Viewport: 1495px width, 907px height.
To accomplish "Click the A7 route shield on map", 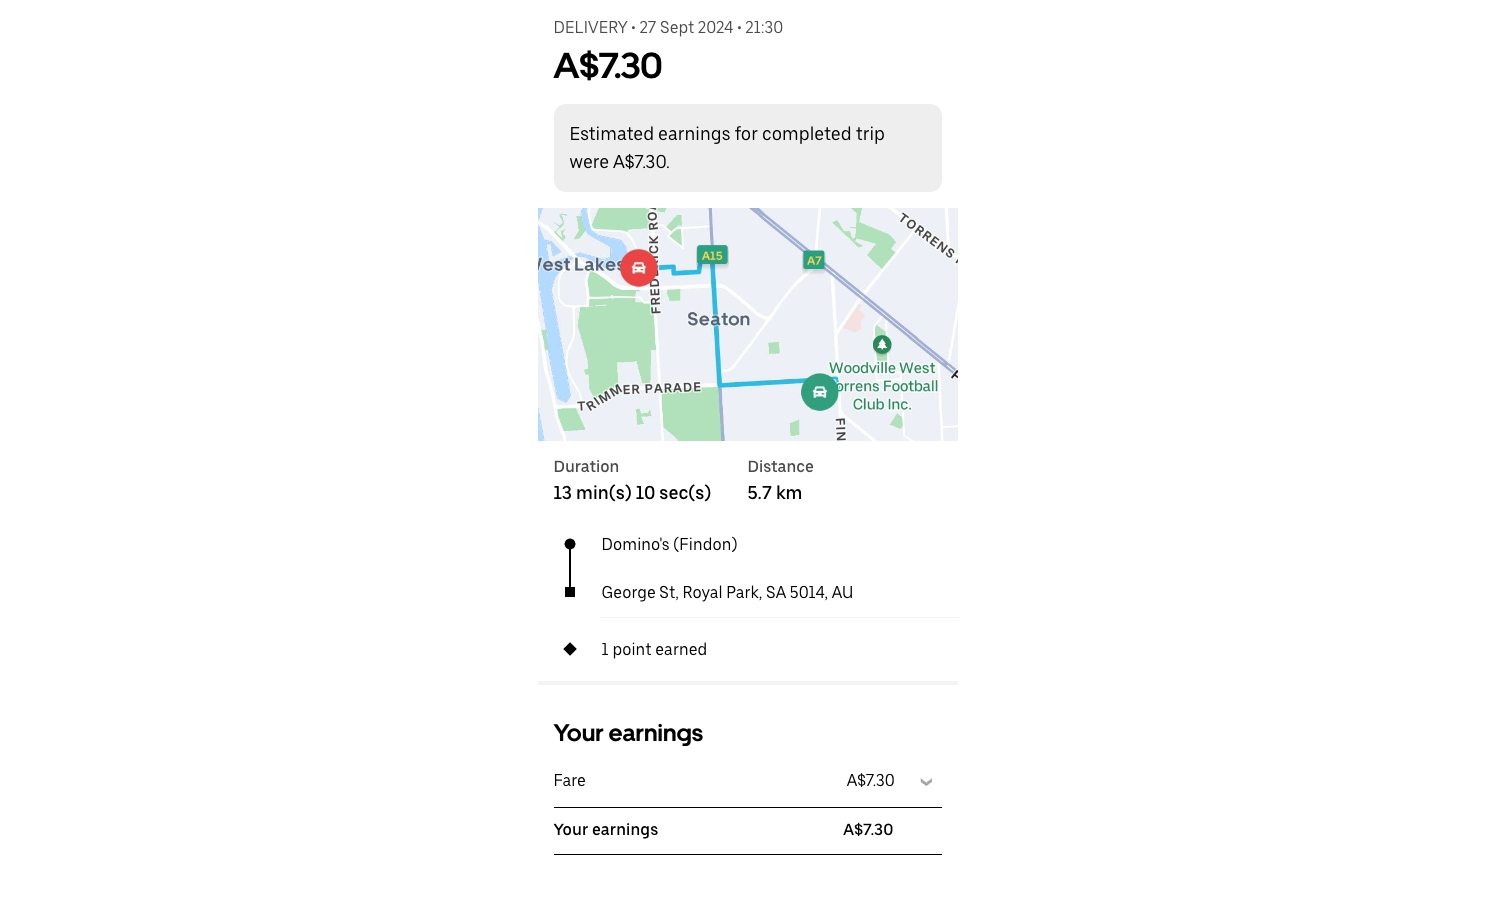I will [814, 261].
